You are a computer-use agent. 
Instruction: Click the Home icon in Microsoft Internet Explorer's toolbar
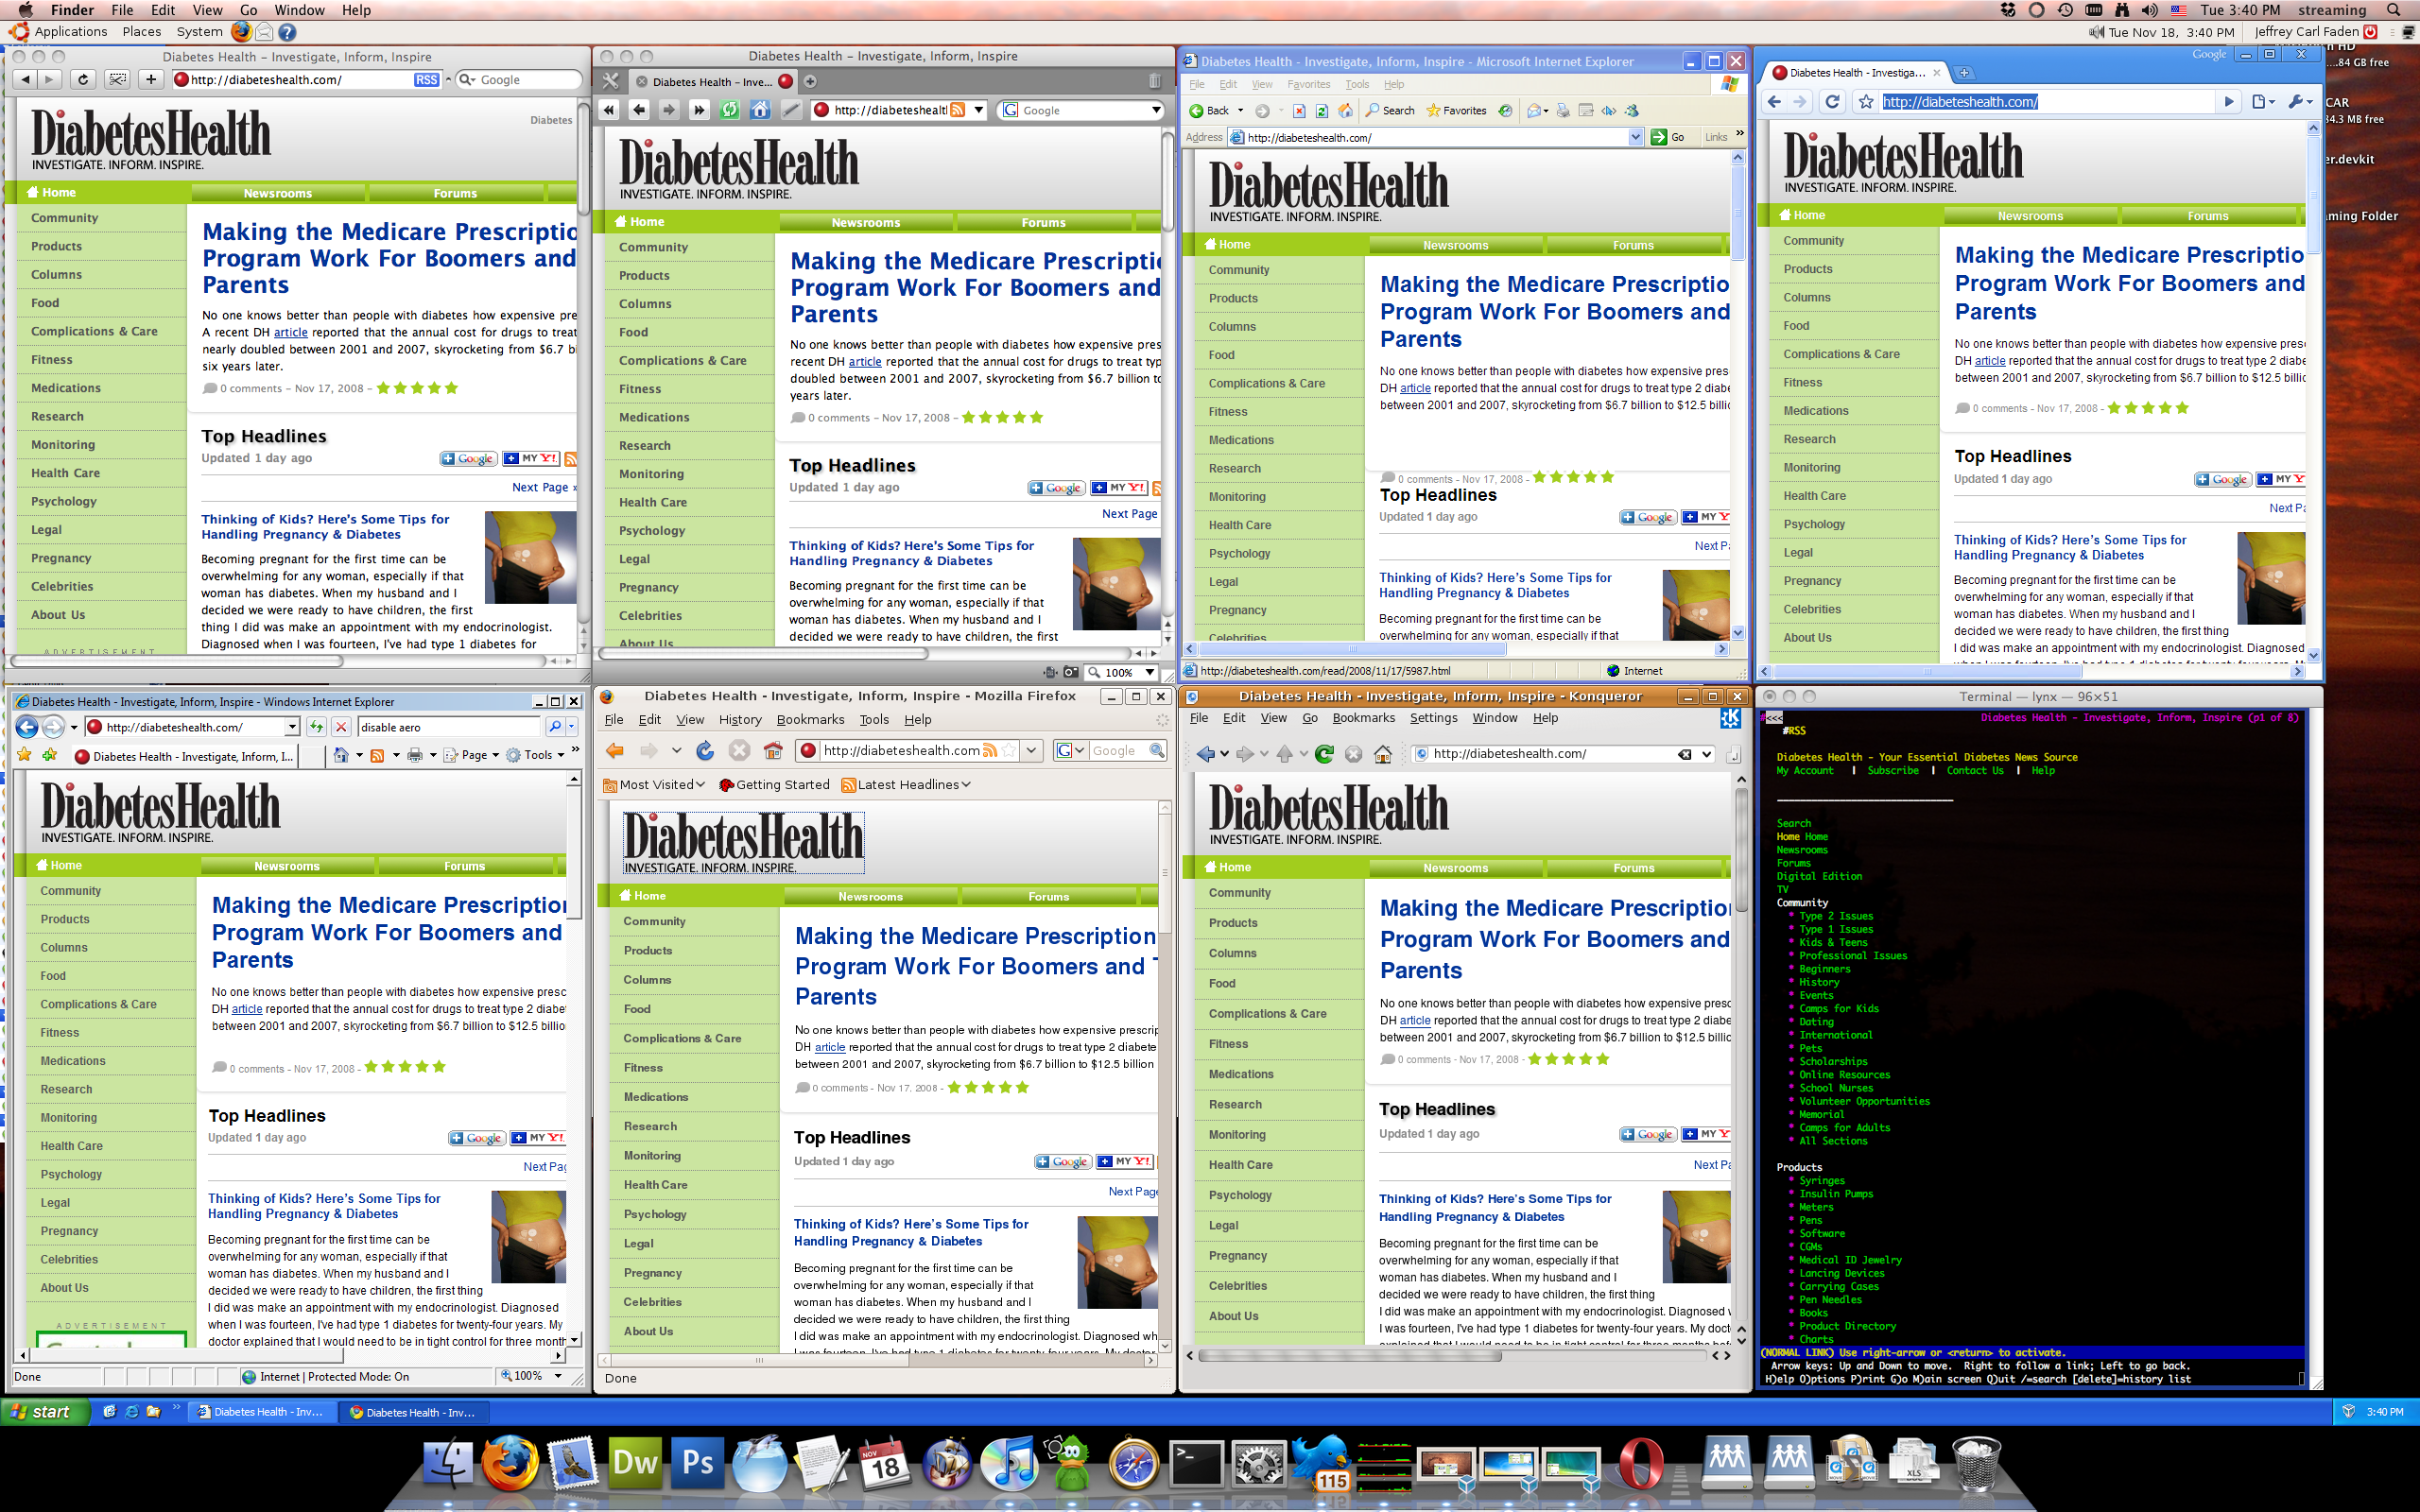coord(1345,111)
